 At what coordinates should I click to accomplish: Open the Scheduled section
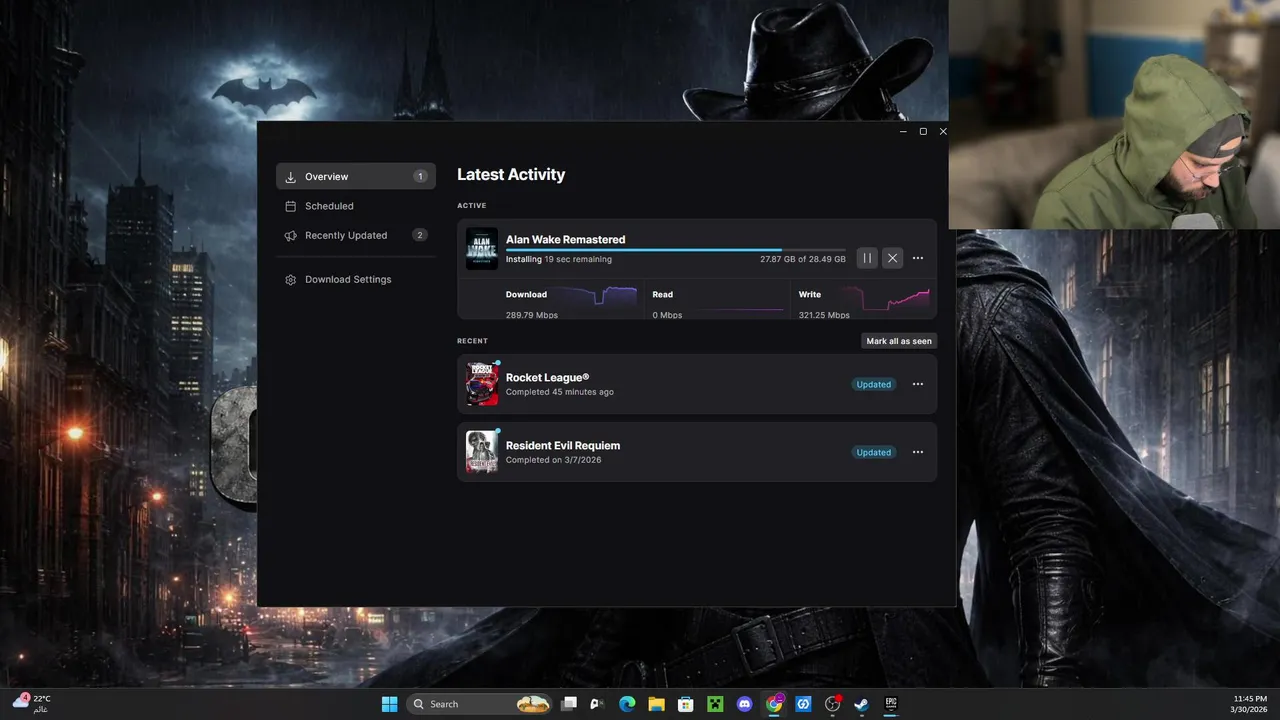point(356,206)
